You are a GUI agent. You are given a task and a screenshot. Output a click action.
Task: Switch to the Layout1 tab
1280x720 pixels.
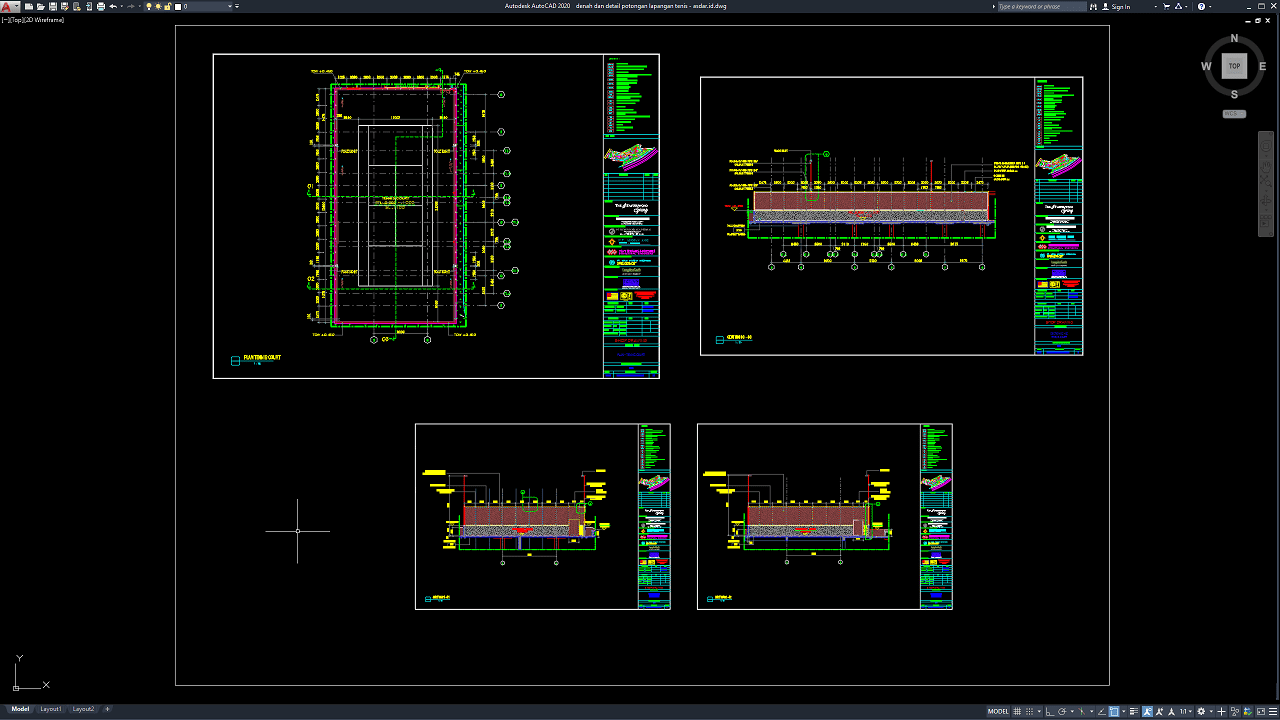pos(50,709)
